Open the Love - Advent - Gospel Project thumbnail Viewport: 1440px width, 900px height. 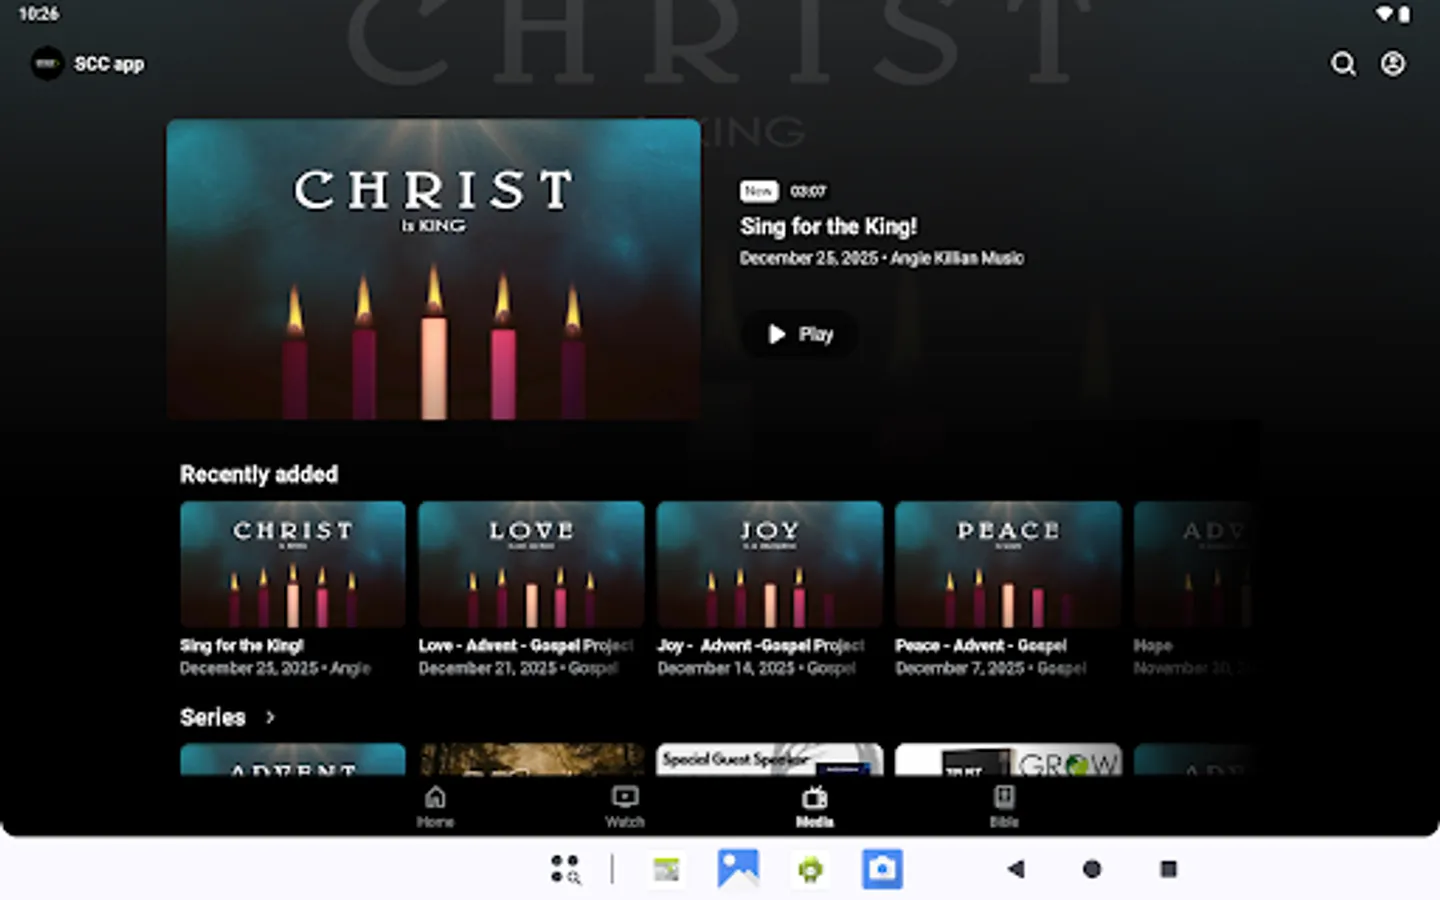point(530,564)
